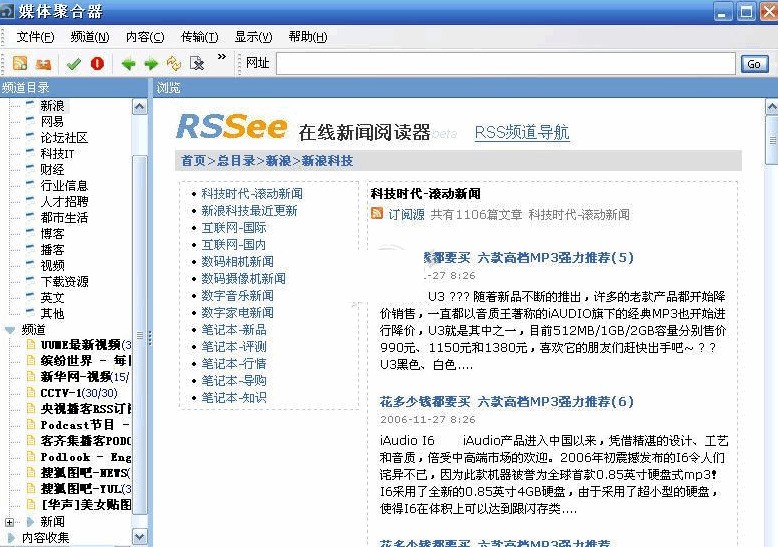The height and width of the screenshot is (547, 778).
Task: Show more toolbar buttons chevron
Action: [221, 57]
